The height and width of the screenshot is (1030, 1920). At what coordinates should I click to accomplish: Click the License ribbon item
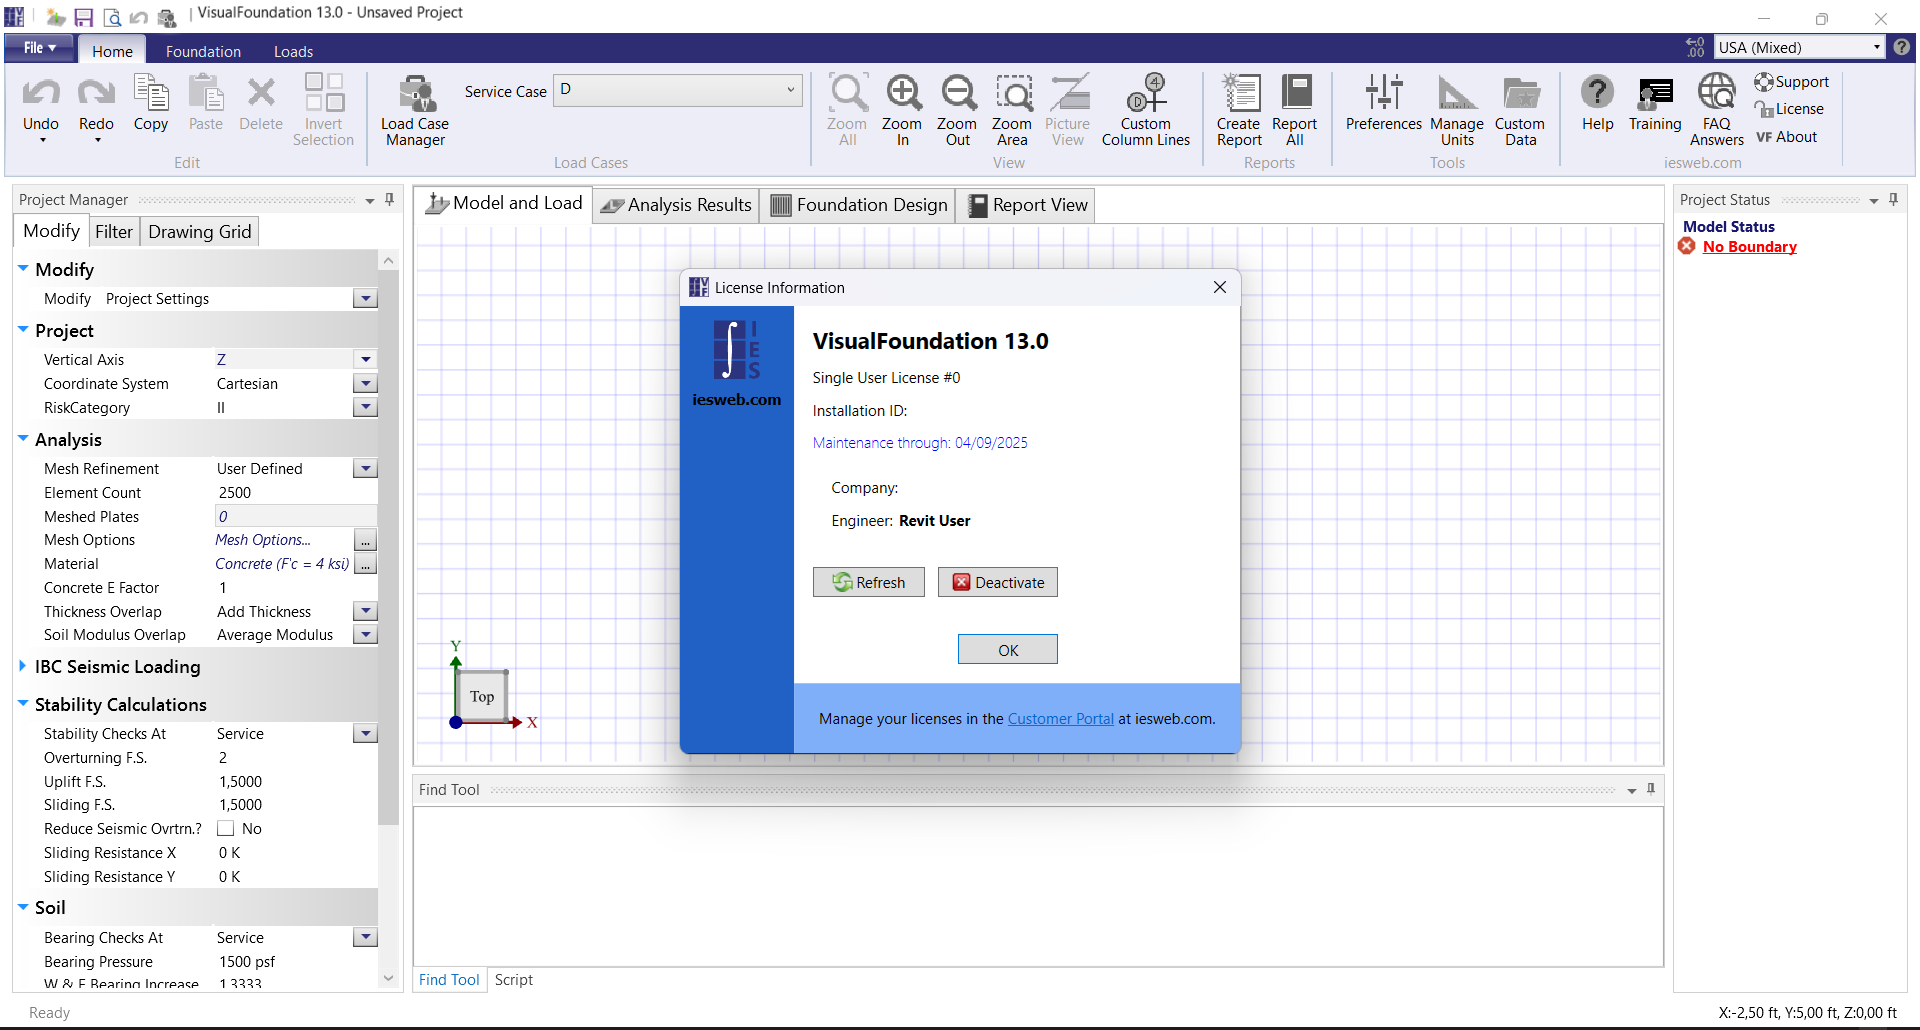pos(1790,109)
